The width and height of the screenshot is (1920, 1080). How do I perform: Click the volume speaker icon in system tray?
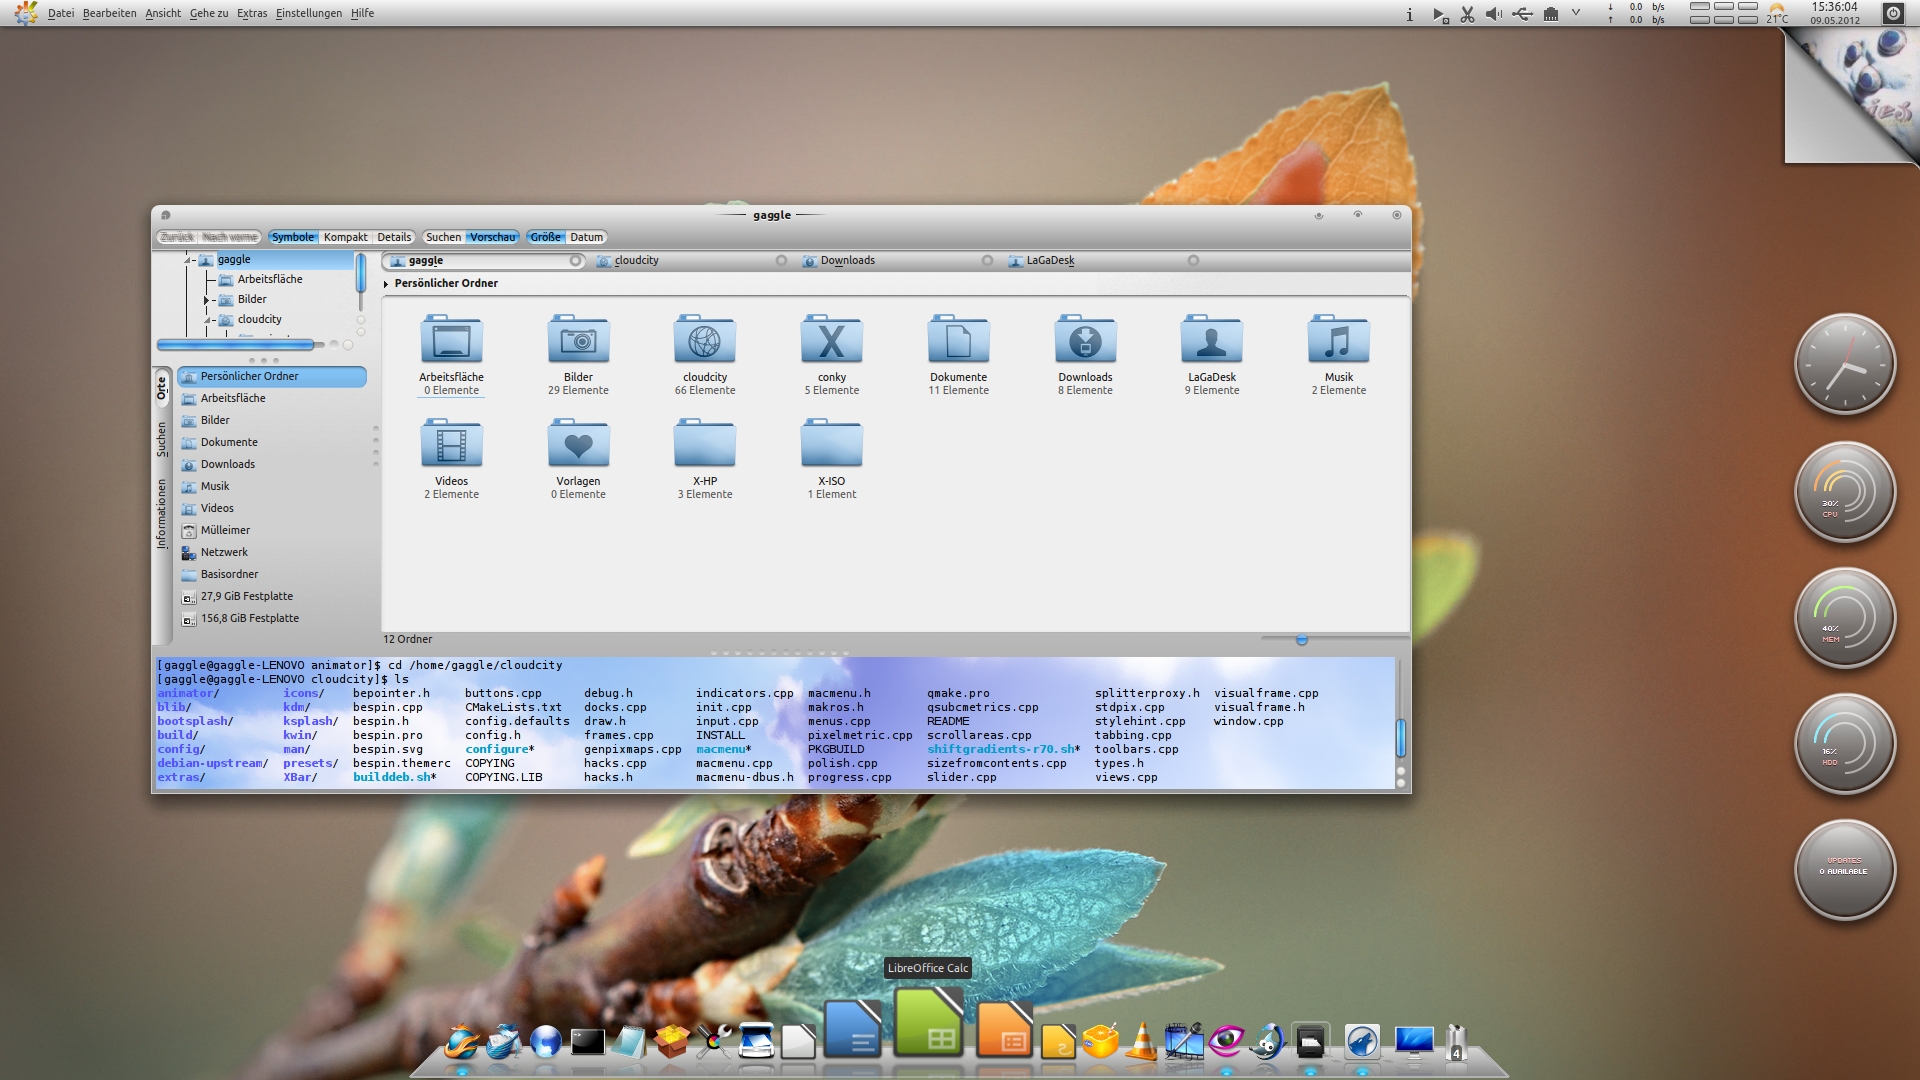[x=1494, y=14]
